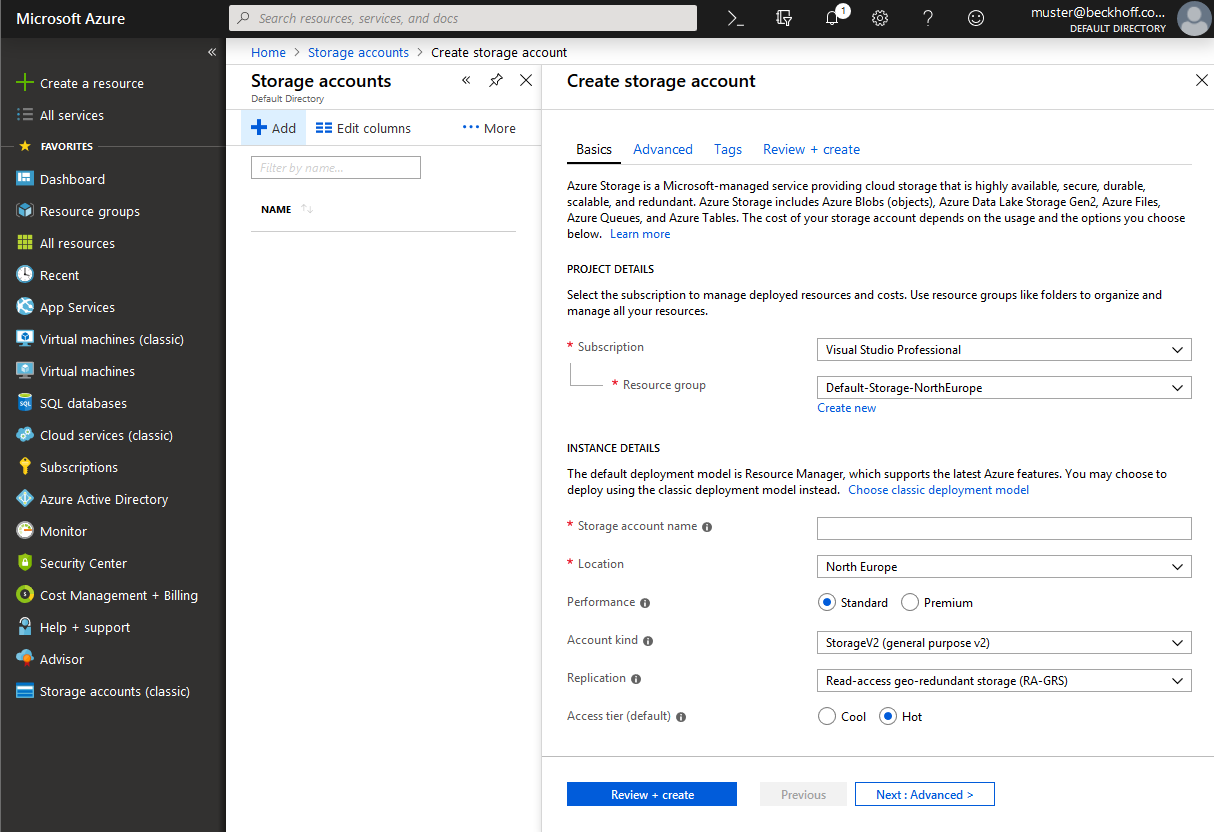Click the Azure Active Directory icon
Viewport: 1214px width, 832px height.
[x=25, y=499]
